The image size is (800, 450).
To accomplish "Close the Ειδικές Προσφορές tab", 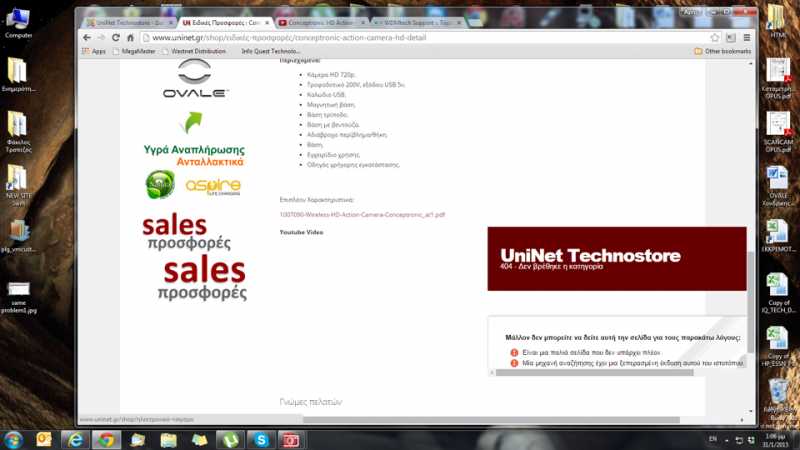I will (267, 23).
